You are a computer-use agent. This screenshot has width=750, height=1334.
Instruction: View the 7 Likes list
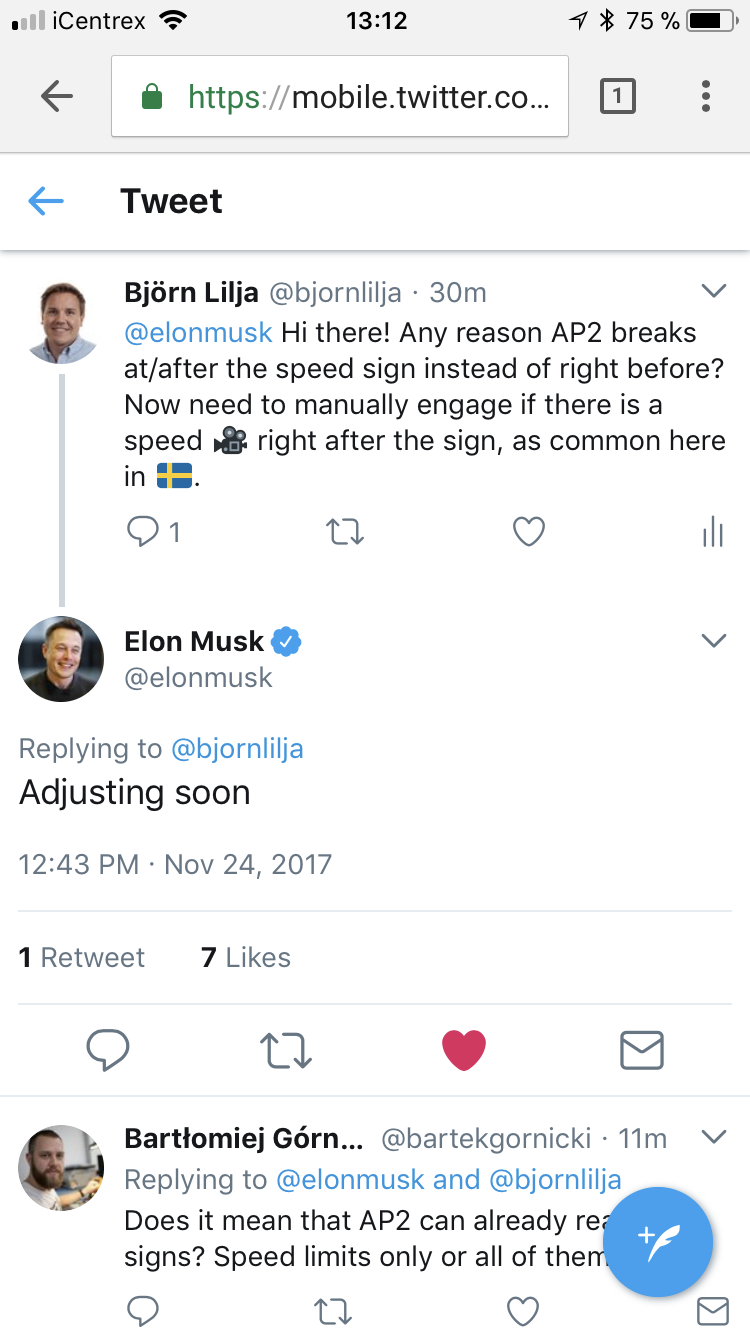[246, 957]
